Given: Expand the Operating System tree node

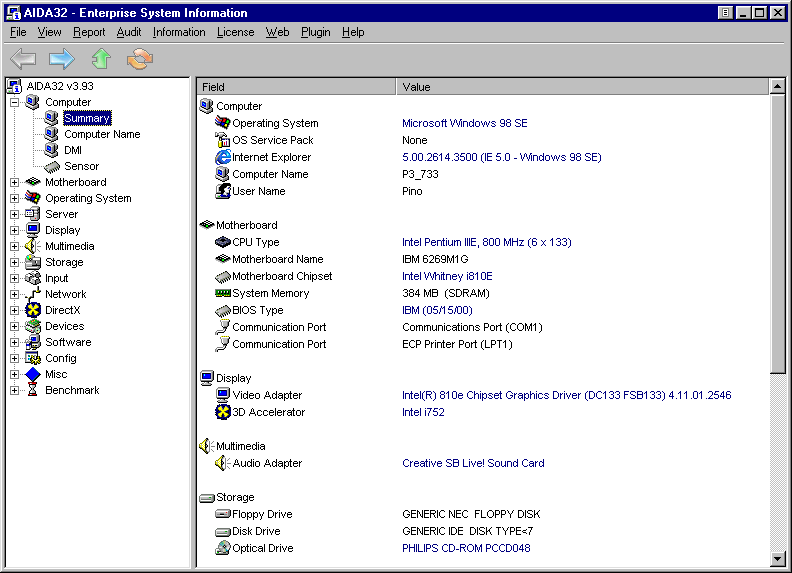Looking at the screenshot, I should [15, 198].
